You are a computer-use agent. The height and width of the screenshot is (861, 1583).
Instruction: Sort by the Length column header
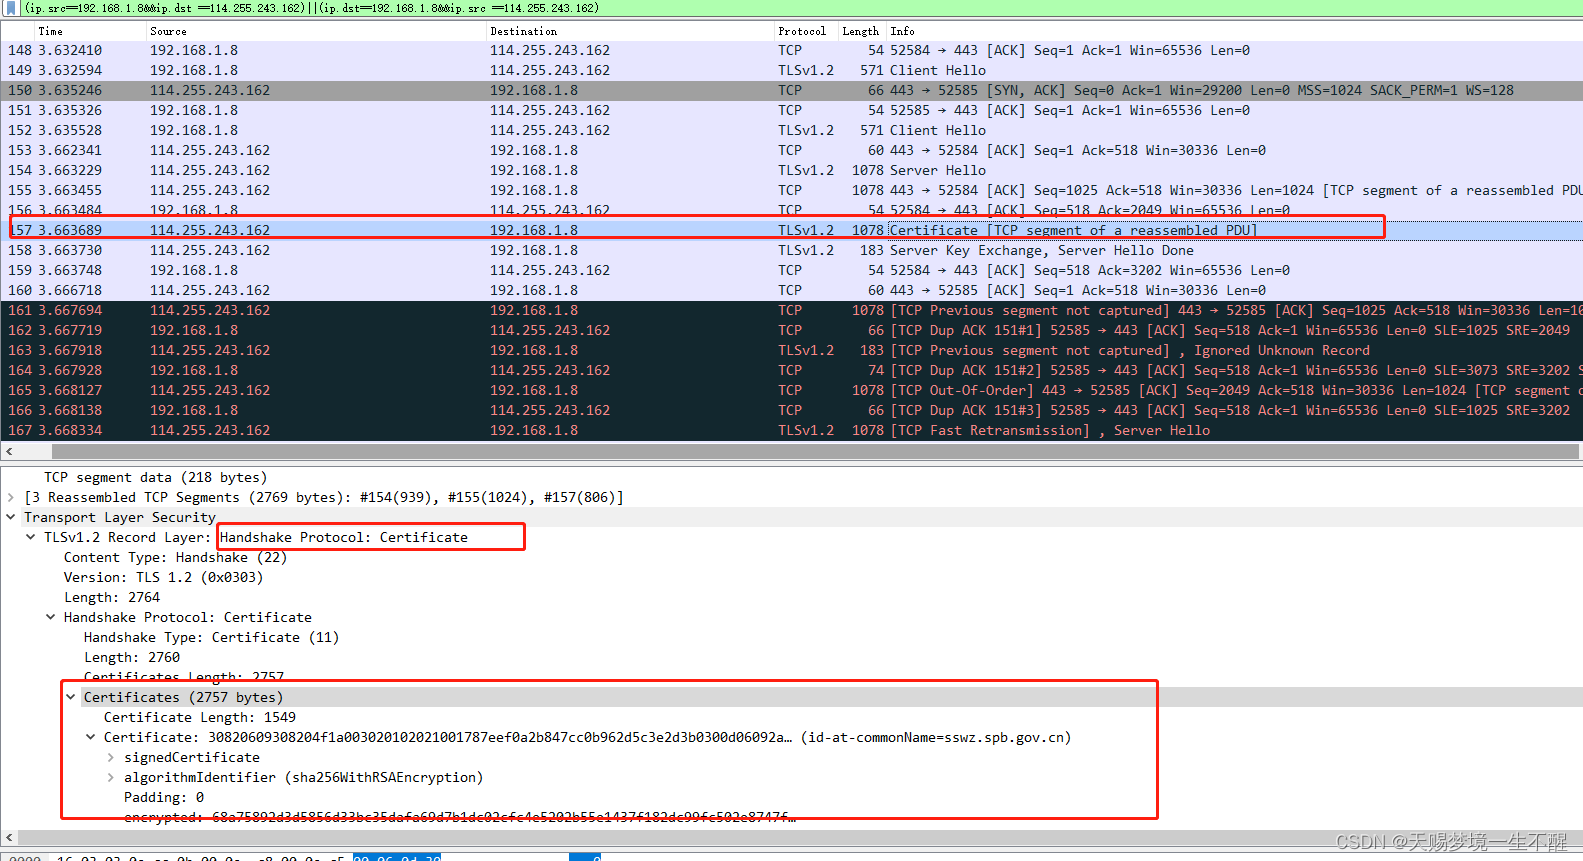pyautogui.click(x=860, y=31)
